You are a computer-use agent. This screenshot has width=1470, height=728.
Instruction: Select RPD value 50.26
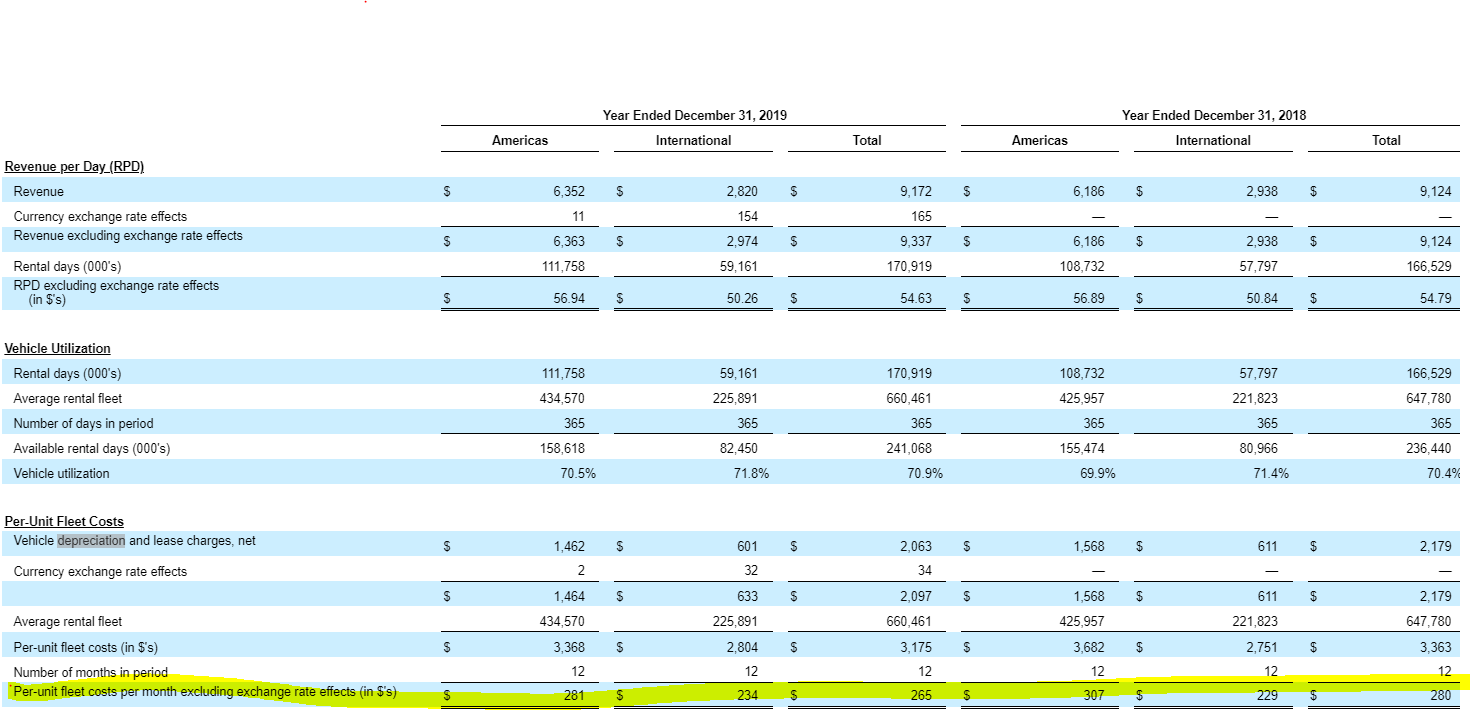pyautogui.click(x=742, y=298)
